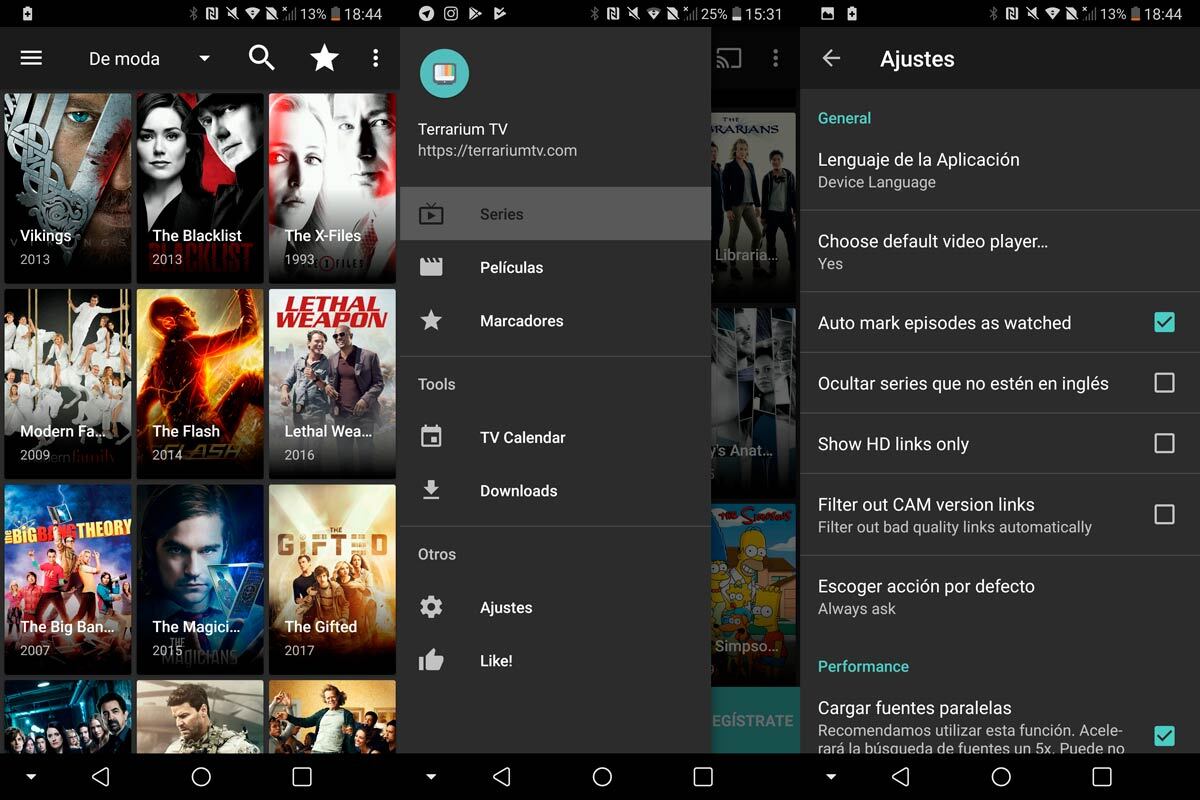
Task: Open the three-dot overflow menu beside the star
Action: pos(375,58)
